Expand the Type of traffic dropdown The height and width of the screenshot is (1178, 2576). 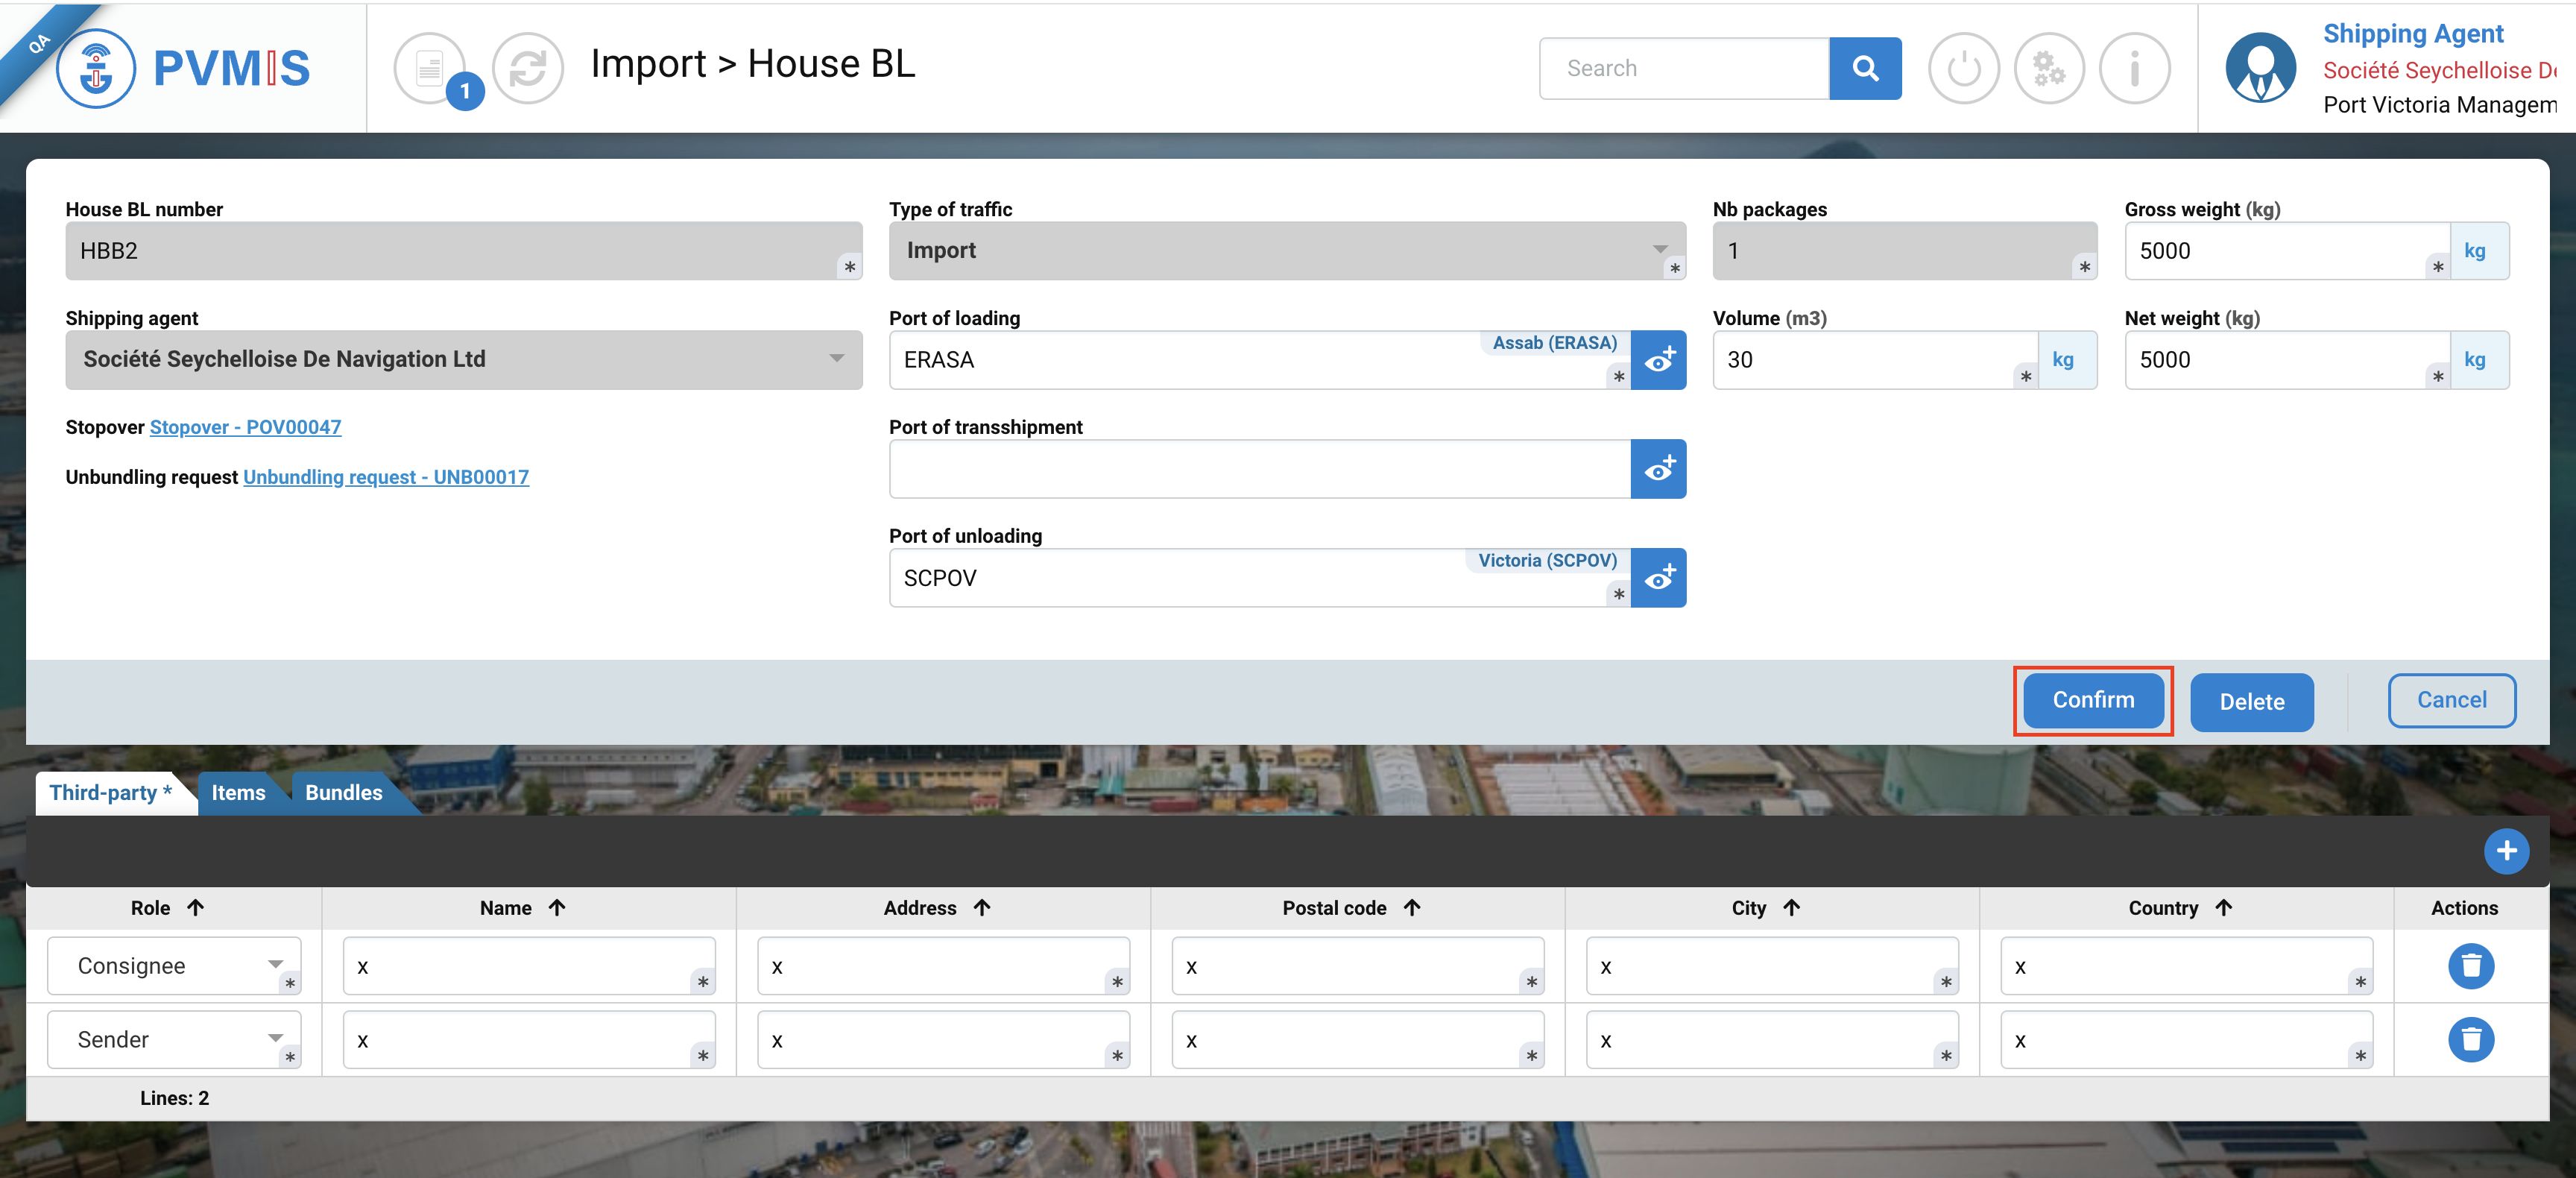1286,251
